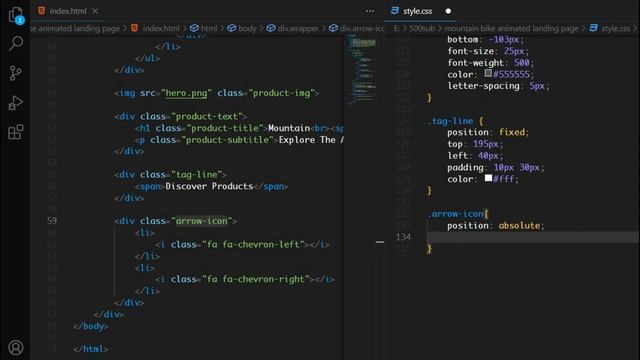Click the 'Discover Products' span text
This screenshot has width=640, height=360.
coord(209,186)
